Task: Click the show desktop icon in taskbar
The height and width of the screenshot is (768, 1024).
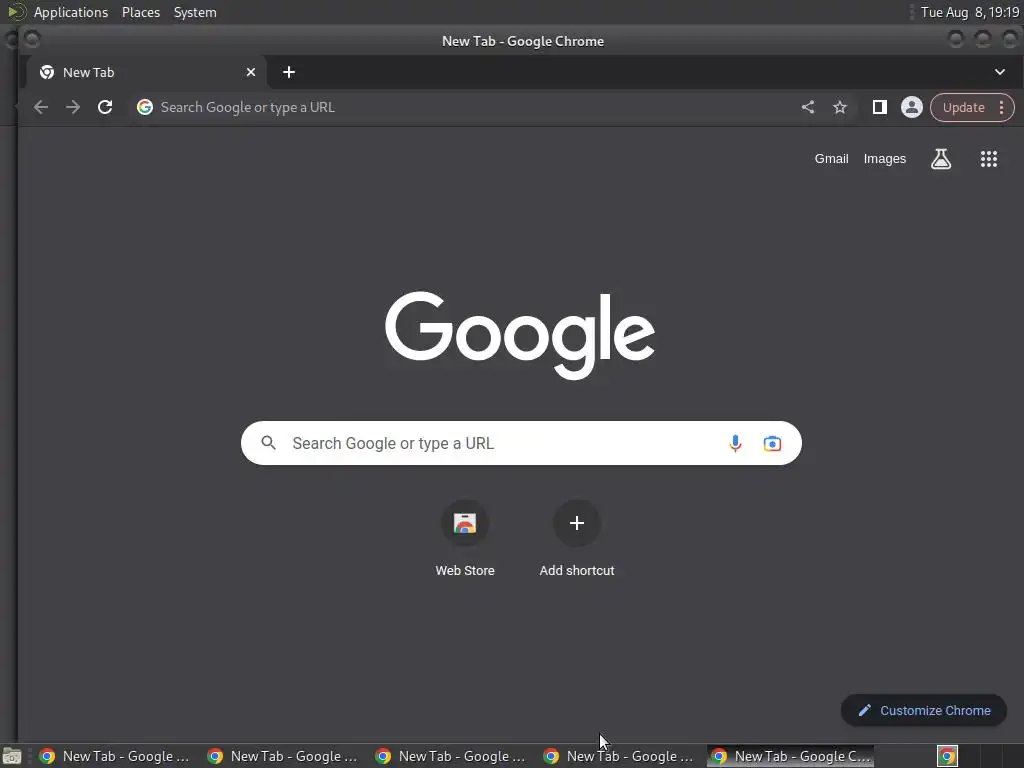Action: tap(12, 756)
